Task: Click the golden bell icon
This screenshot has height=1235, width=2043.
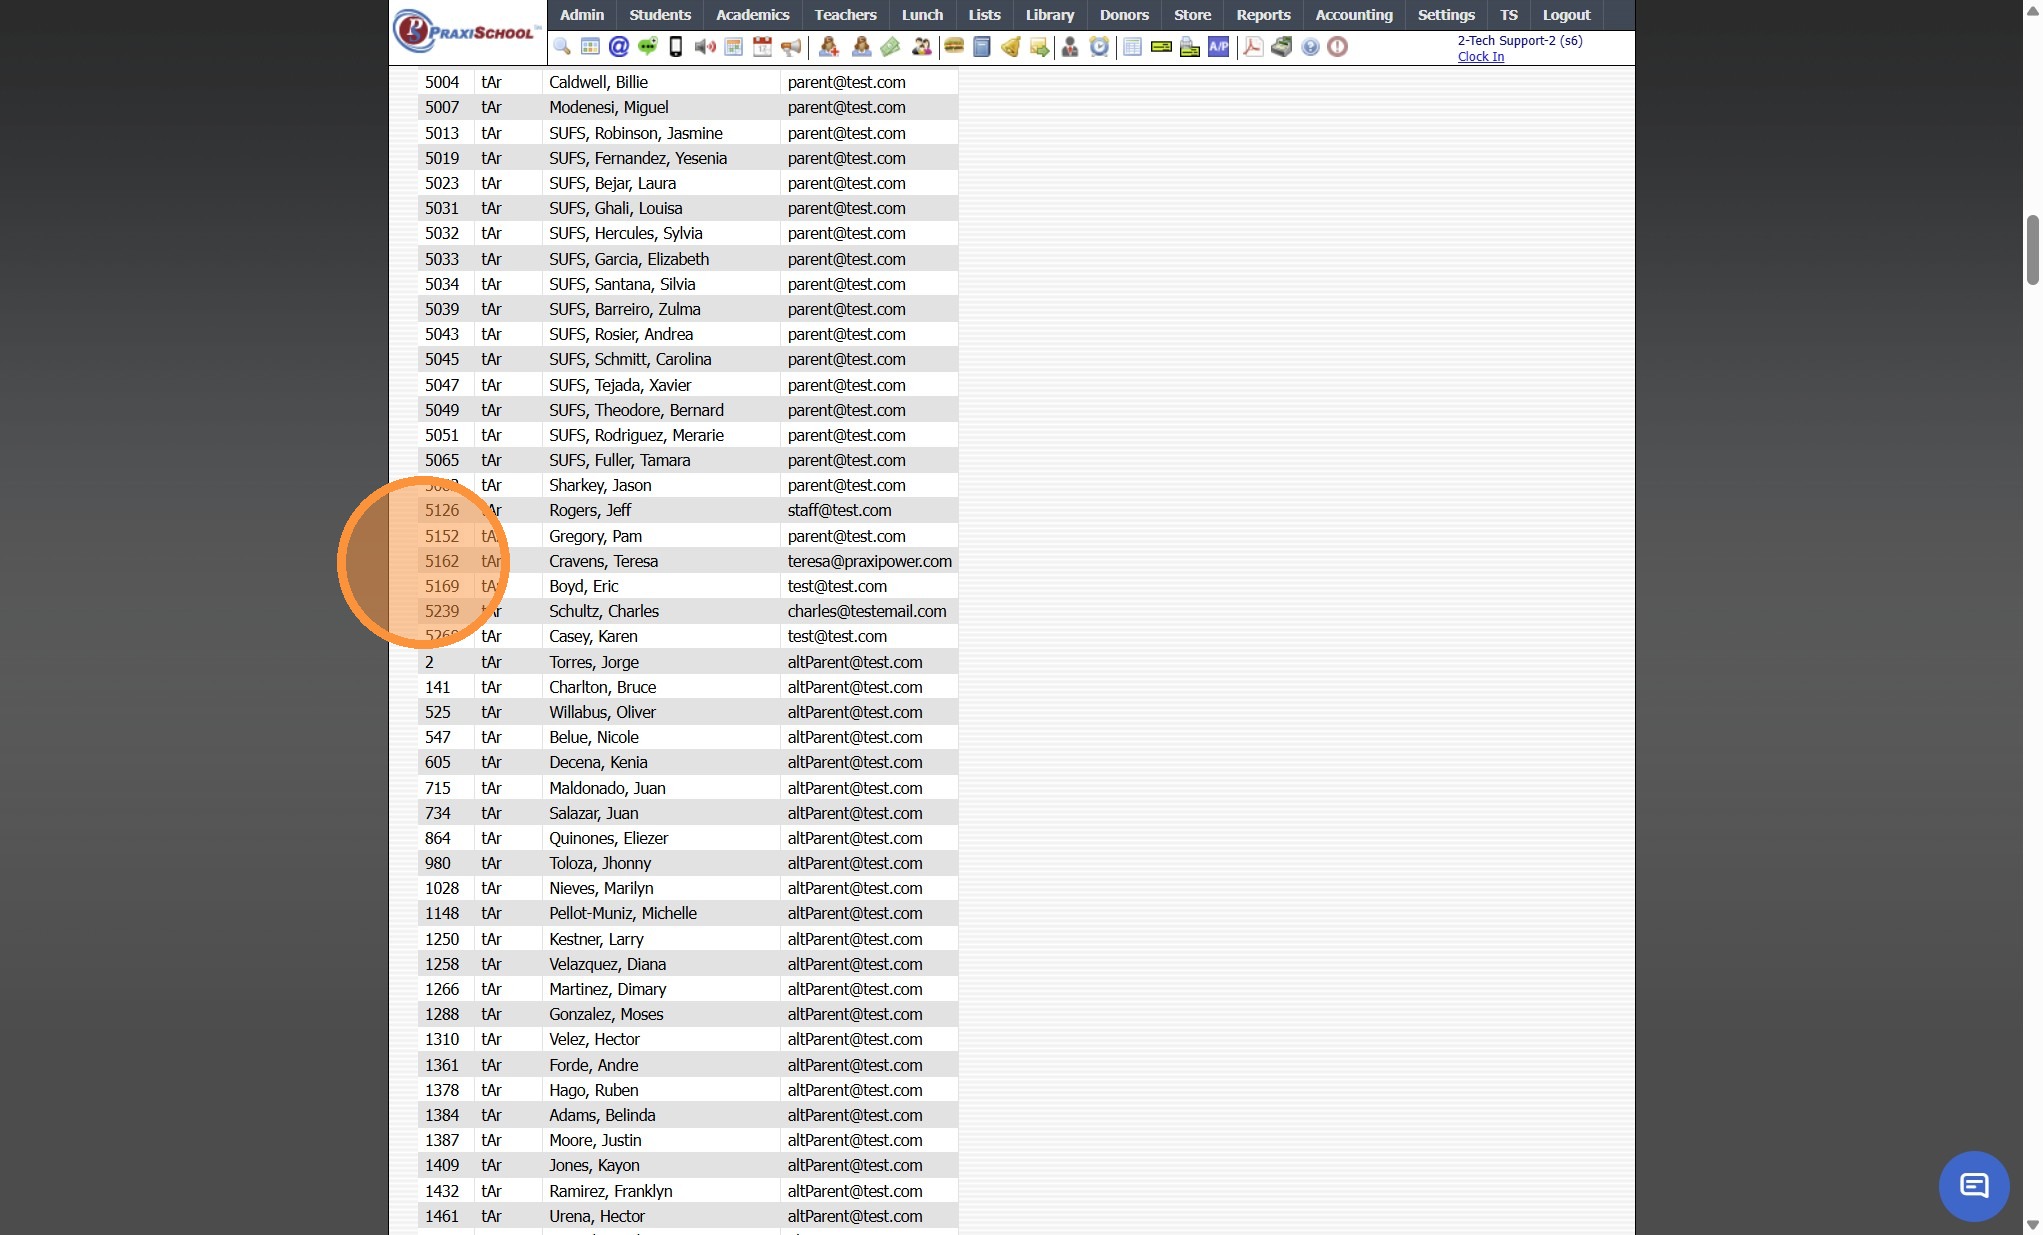Action: point(1011,47)
